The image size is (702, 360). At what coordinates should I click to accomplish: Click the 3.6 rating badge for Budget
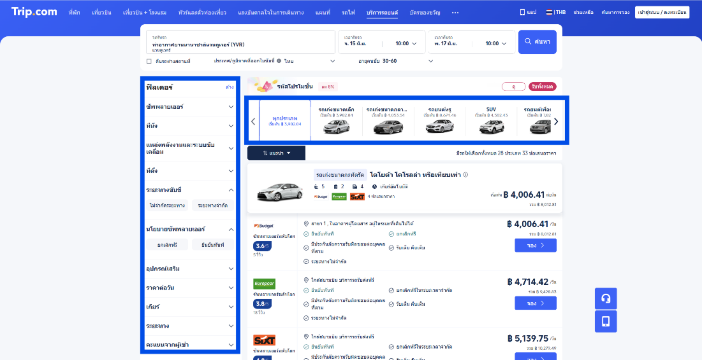(261, 246)
